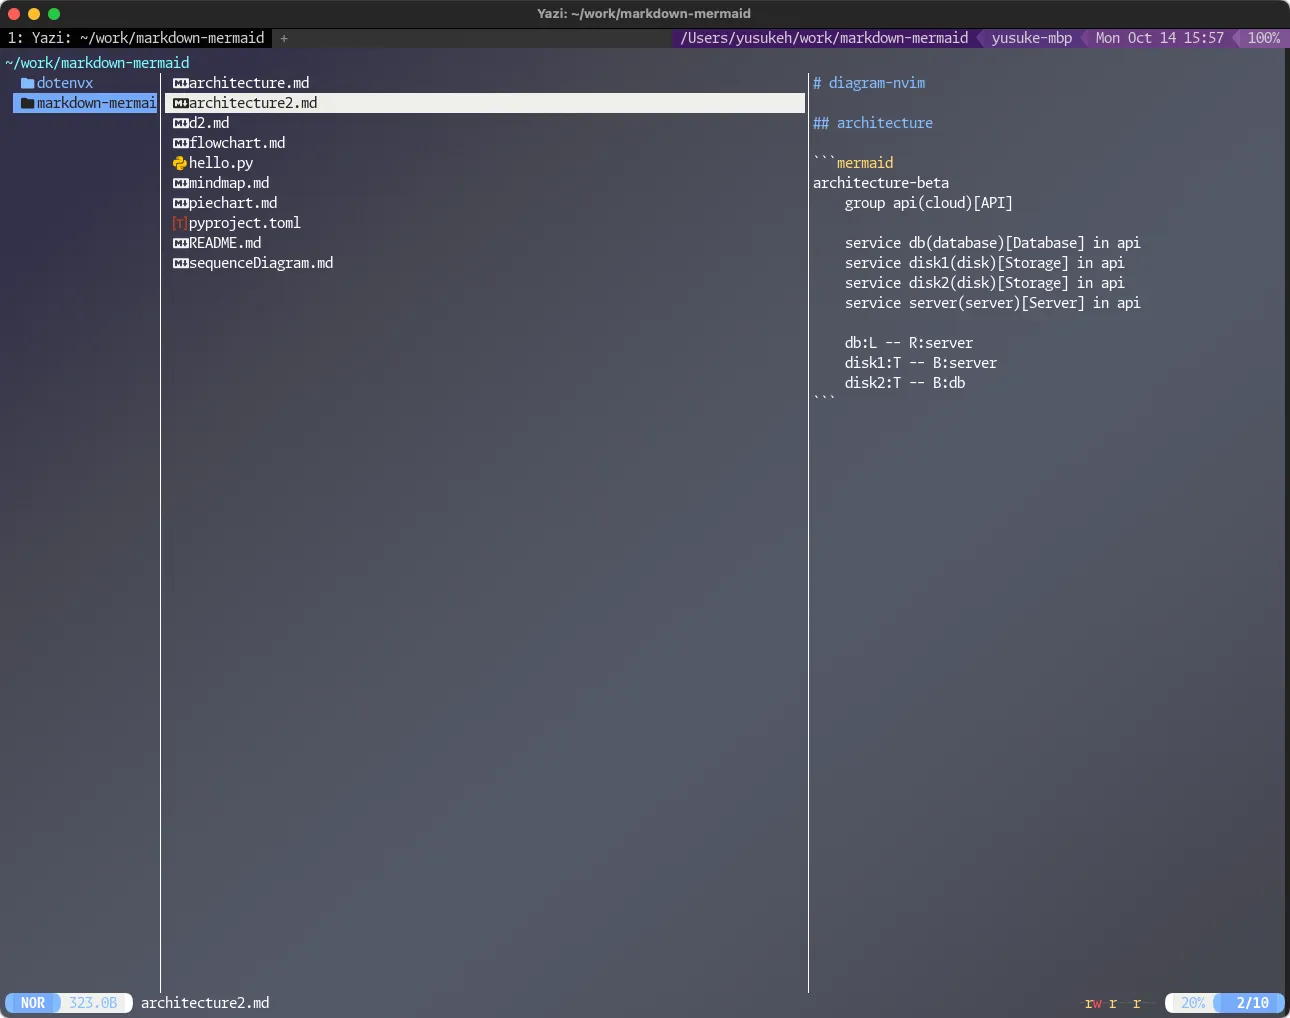
Task: Click the 2/10 item position counter
Action: tap(1253, 1003)
